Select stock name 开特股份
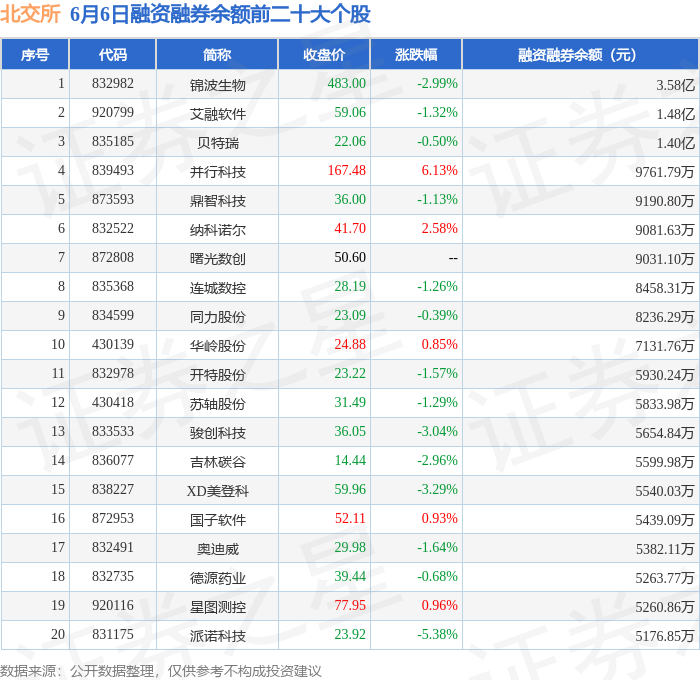 pyautogui.click(x=217, y=375)
